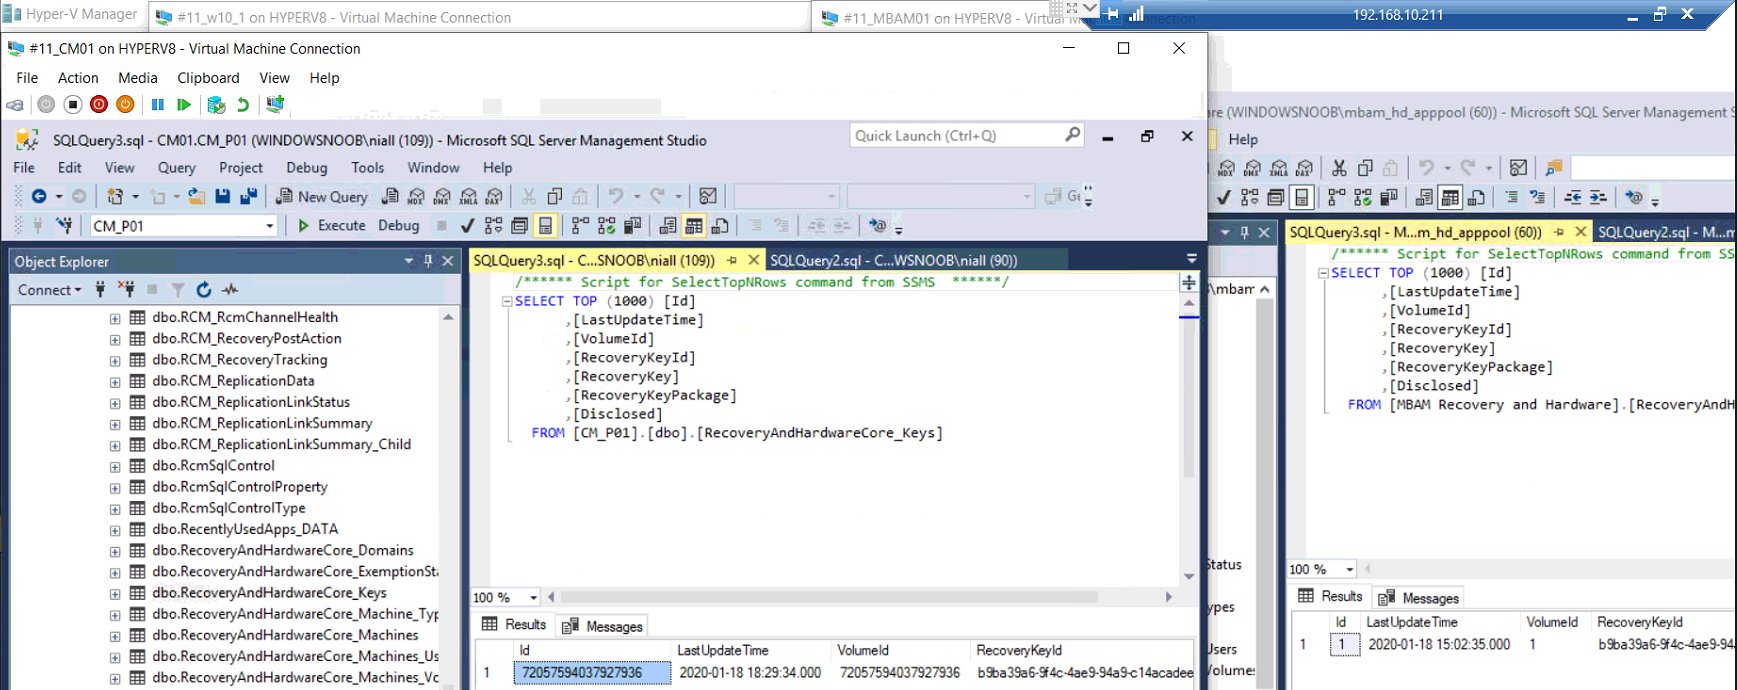The image size is (1737, 690).
Task: Open the Clipboard menu of VM Connection
Action: [208, 78]
